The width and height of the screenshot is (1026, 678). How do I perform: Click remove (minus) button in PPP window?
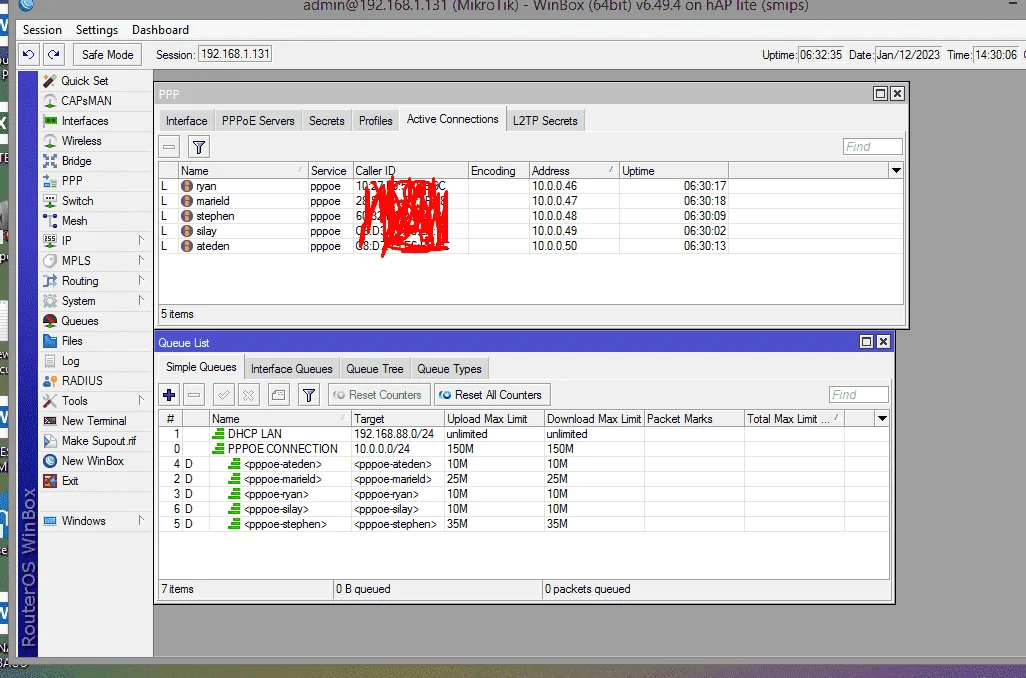point(169,147)
